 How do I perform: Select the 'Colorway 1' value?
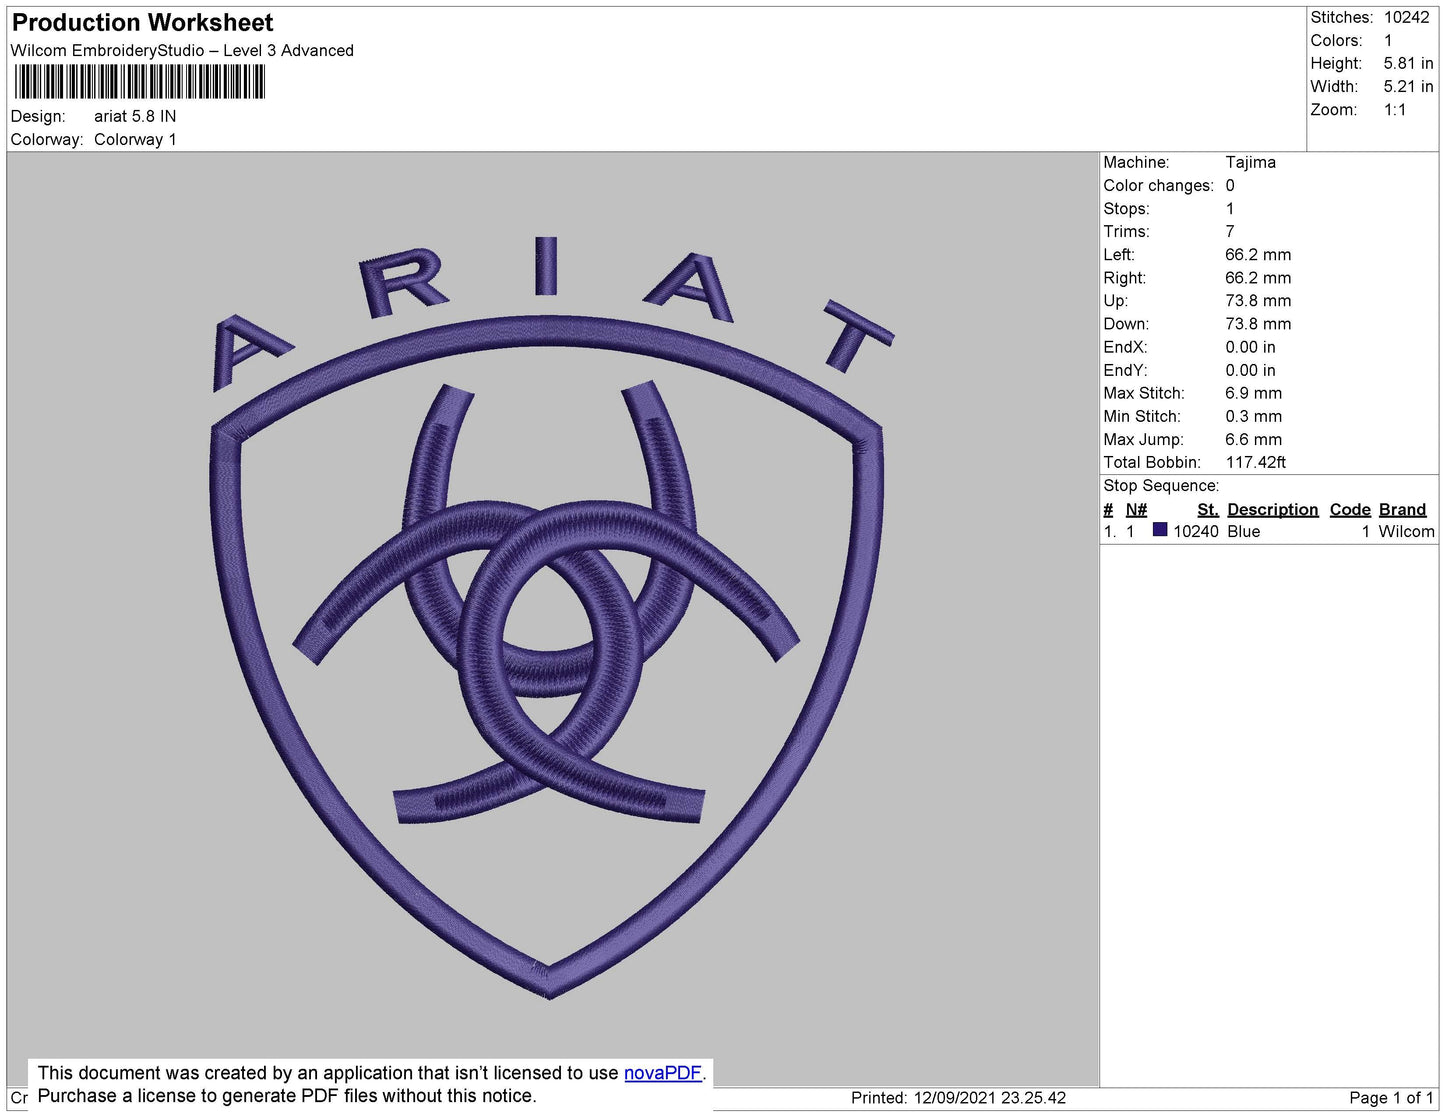tap(135, 139)
